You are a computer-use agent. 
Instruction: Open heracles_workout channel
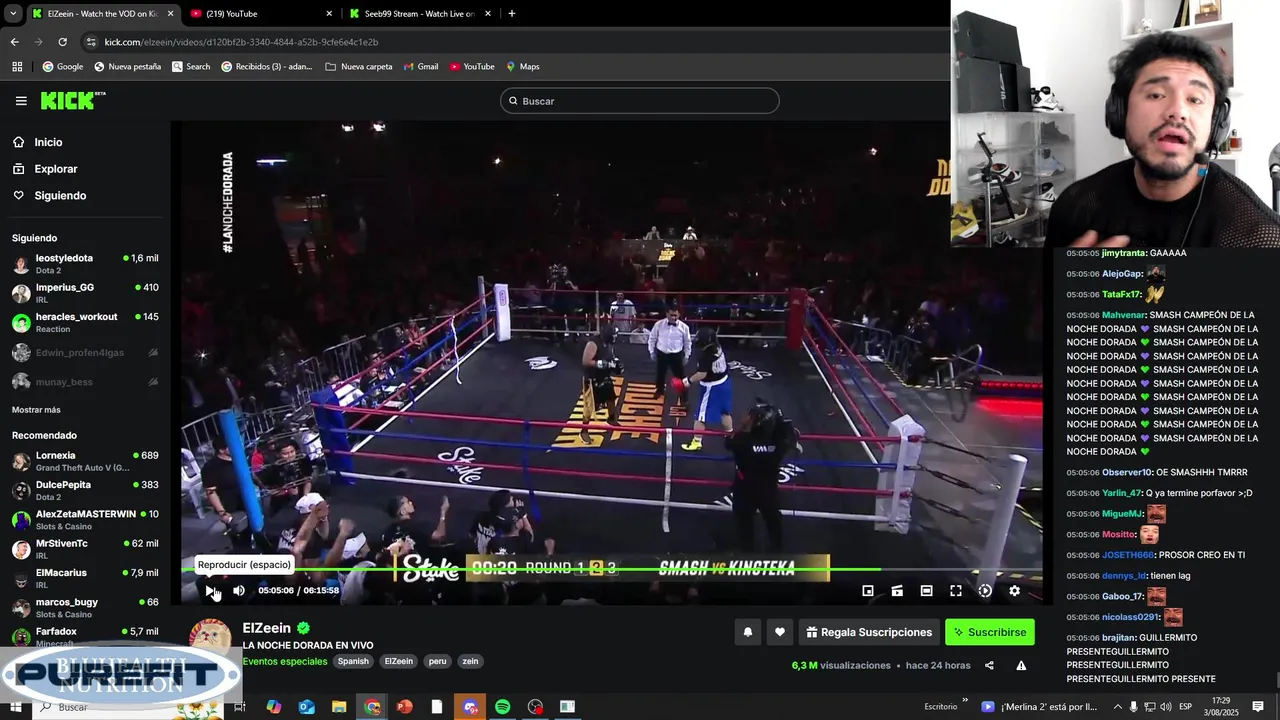(85, 322)
